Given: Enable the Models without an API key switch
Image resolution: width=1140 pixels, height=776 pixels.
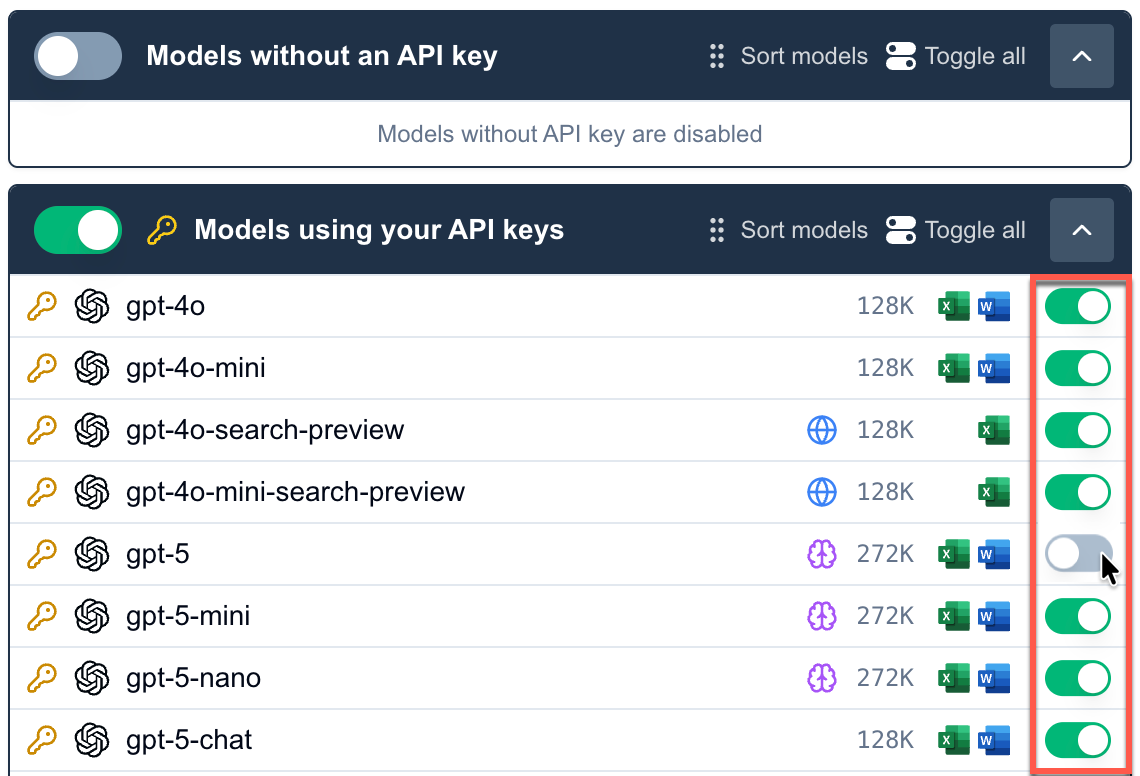Looking at the screenshot, I should (78, 56).
